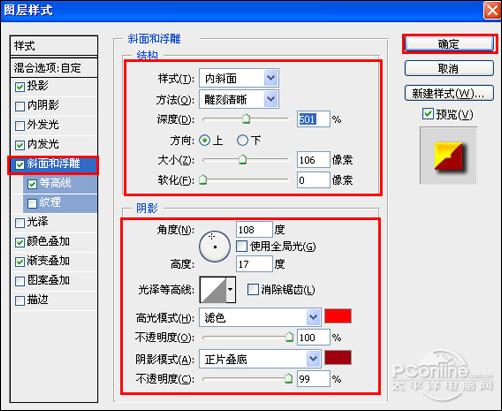
Task: Click the 角度 field showing 108
Action: pos(254,229)
